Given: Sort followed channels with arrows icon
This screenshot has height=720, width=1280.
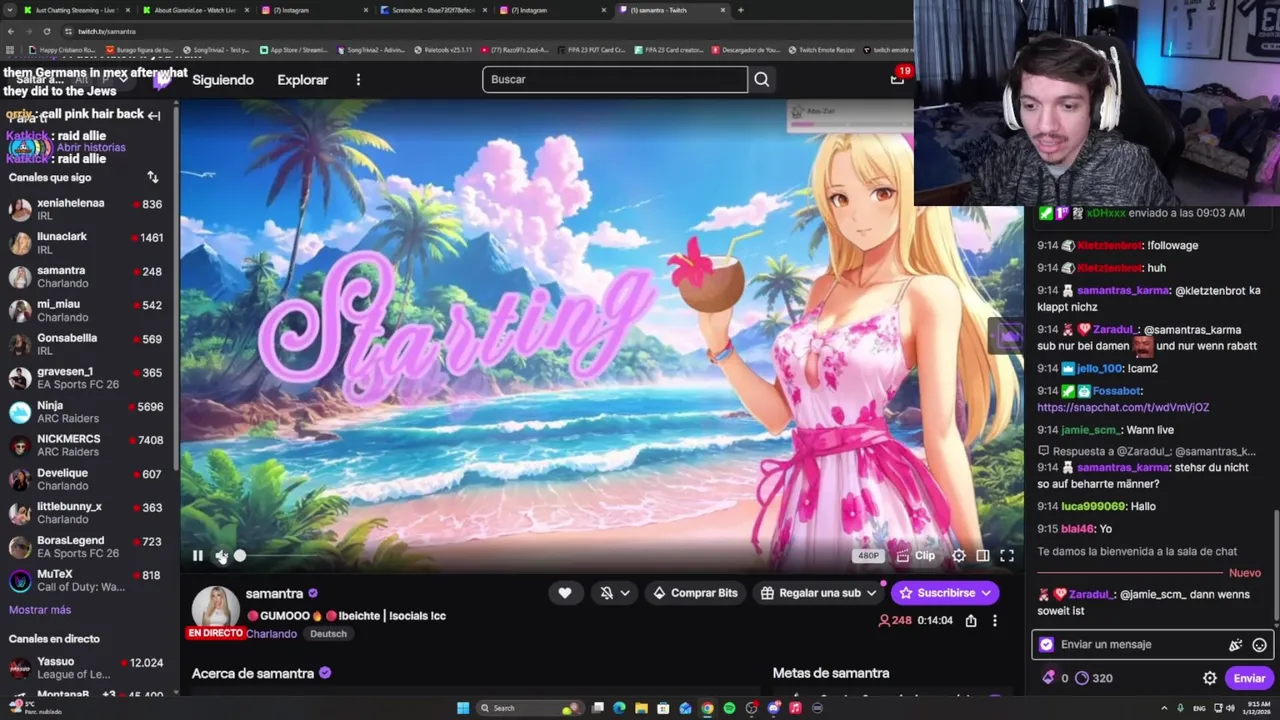Looking at the screenshot, I should pos(153,177).
